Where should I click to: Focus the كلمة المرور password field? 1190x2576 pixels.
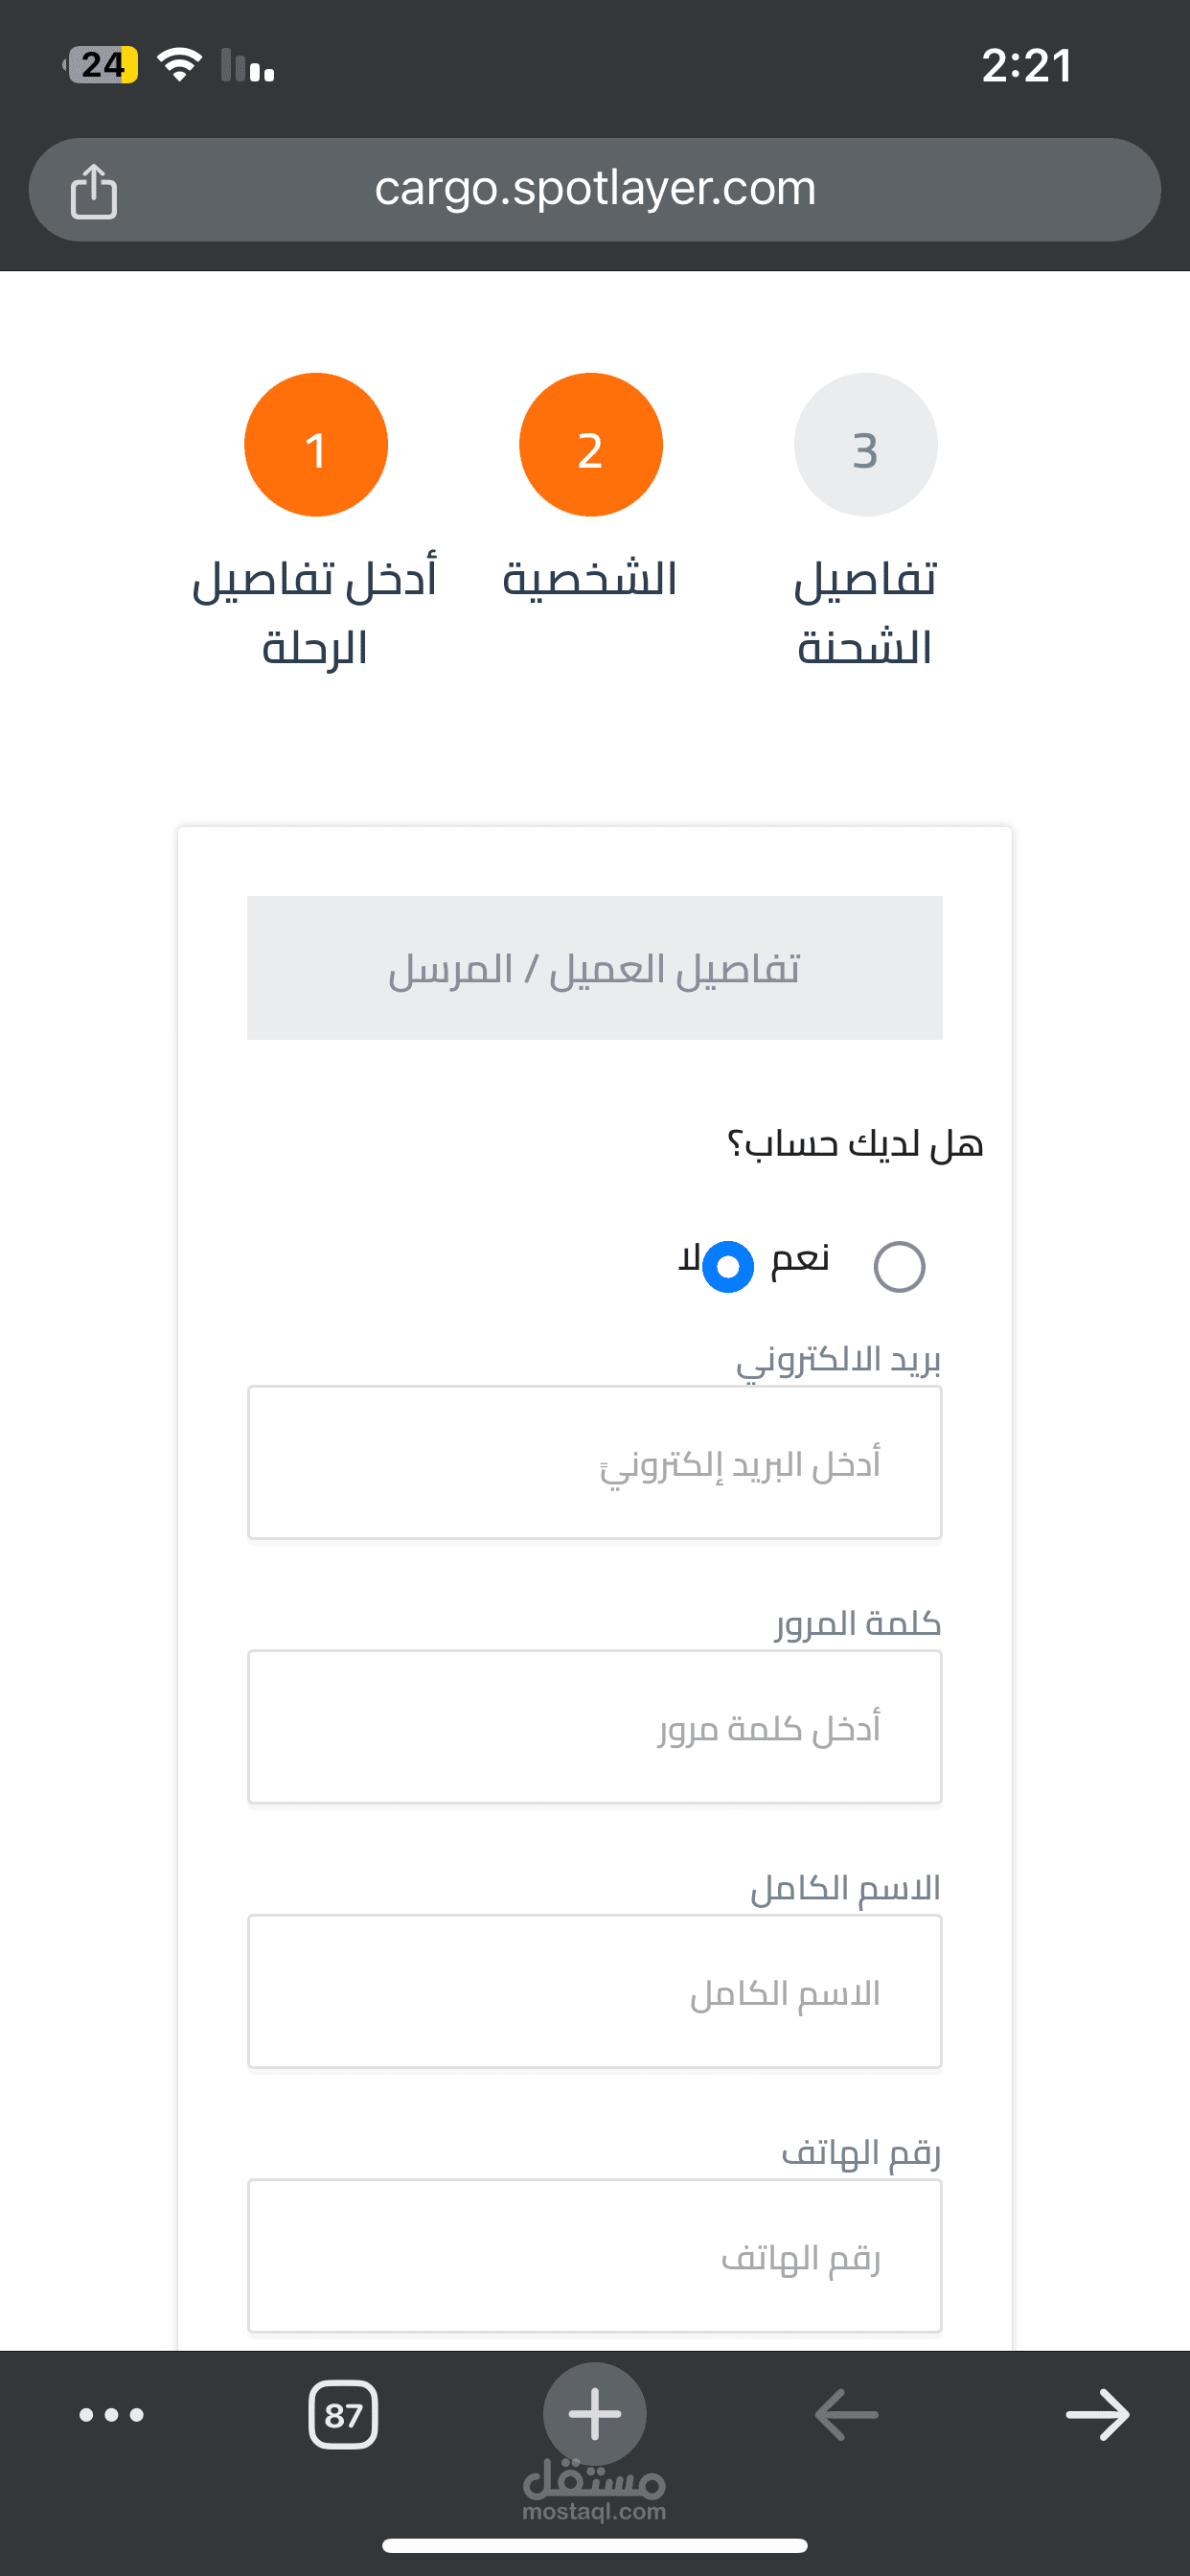tap(595, 1727)
